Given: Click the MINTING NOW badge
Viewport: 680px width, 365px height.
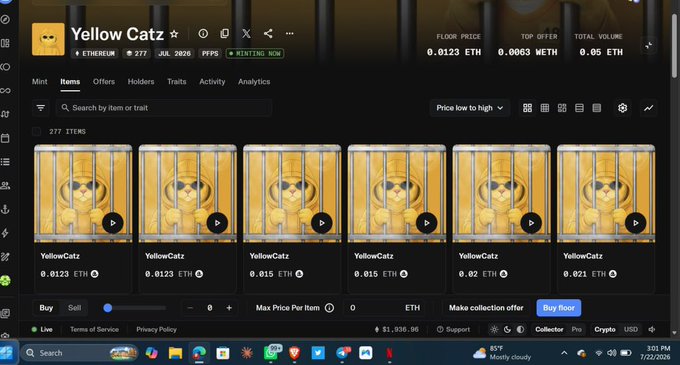Looking at the screenshot, I should [x=255, y=53].
